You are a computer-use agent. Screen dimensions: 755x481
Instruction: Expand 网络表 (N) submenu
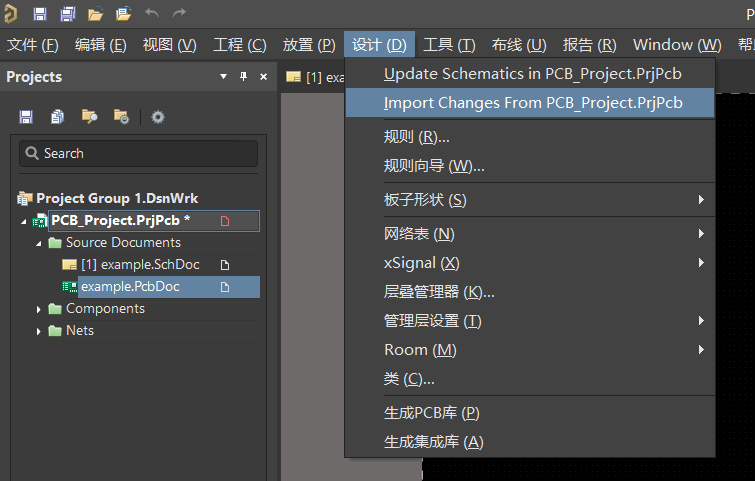pos(530,234)
